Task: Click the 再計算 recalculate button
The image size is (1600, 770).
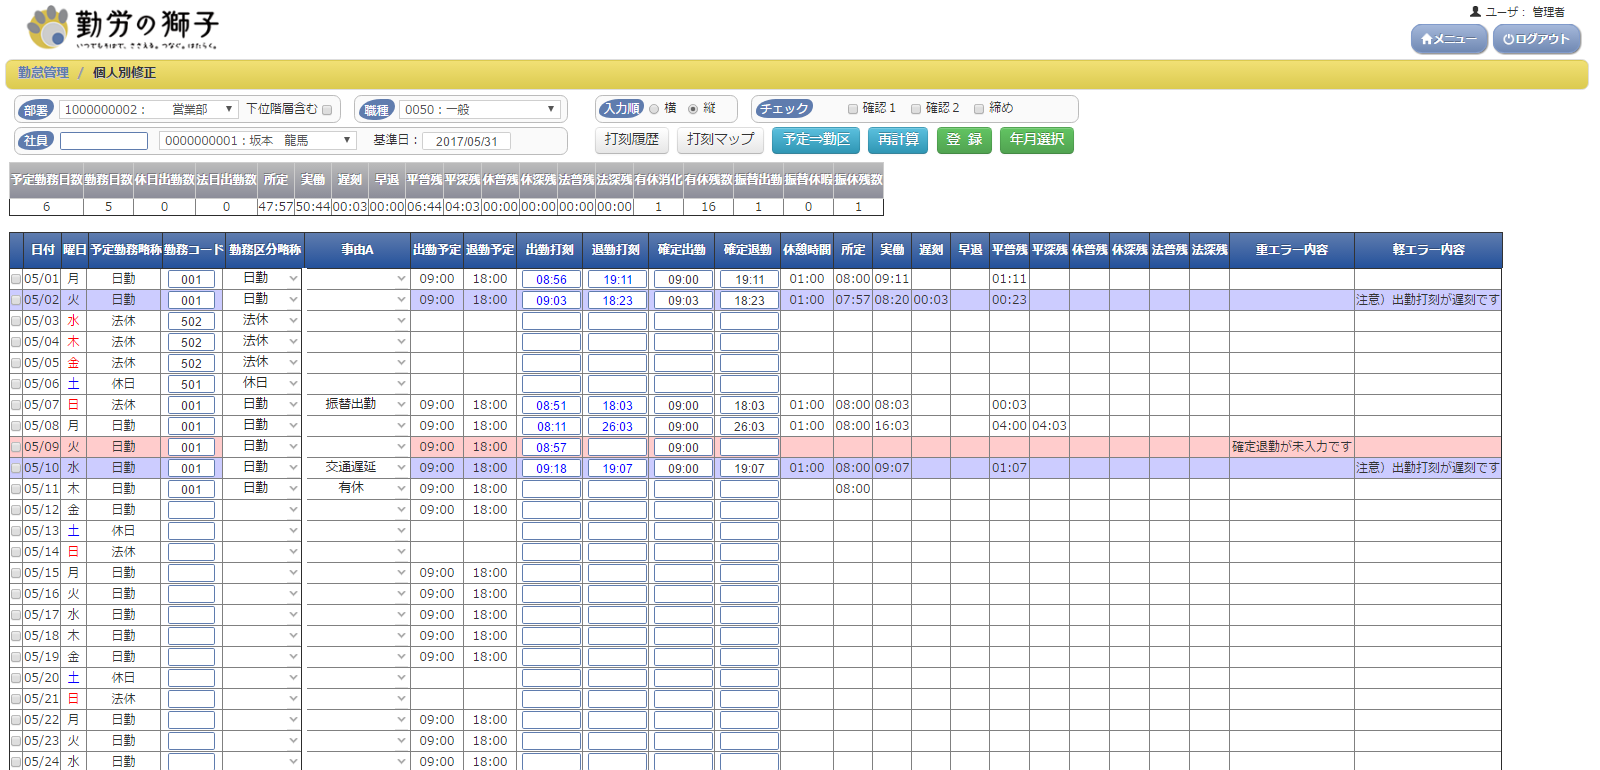Action: pyautogui.click(x=898, y=140)
